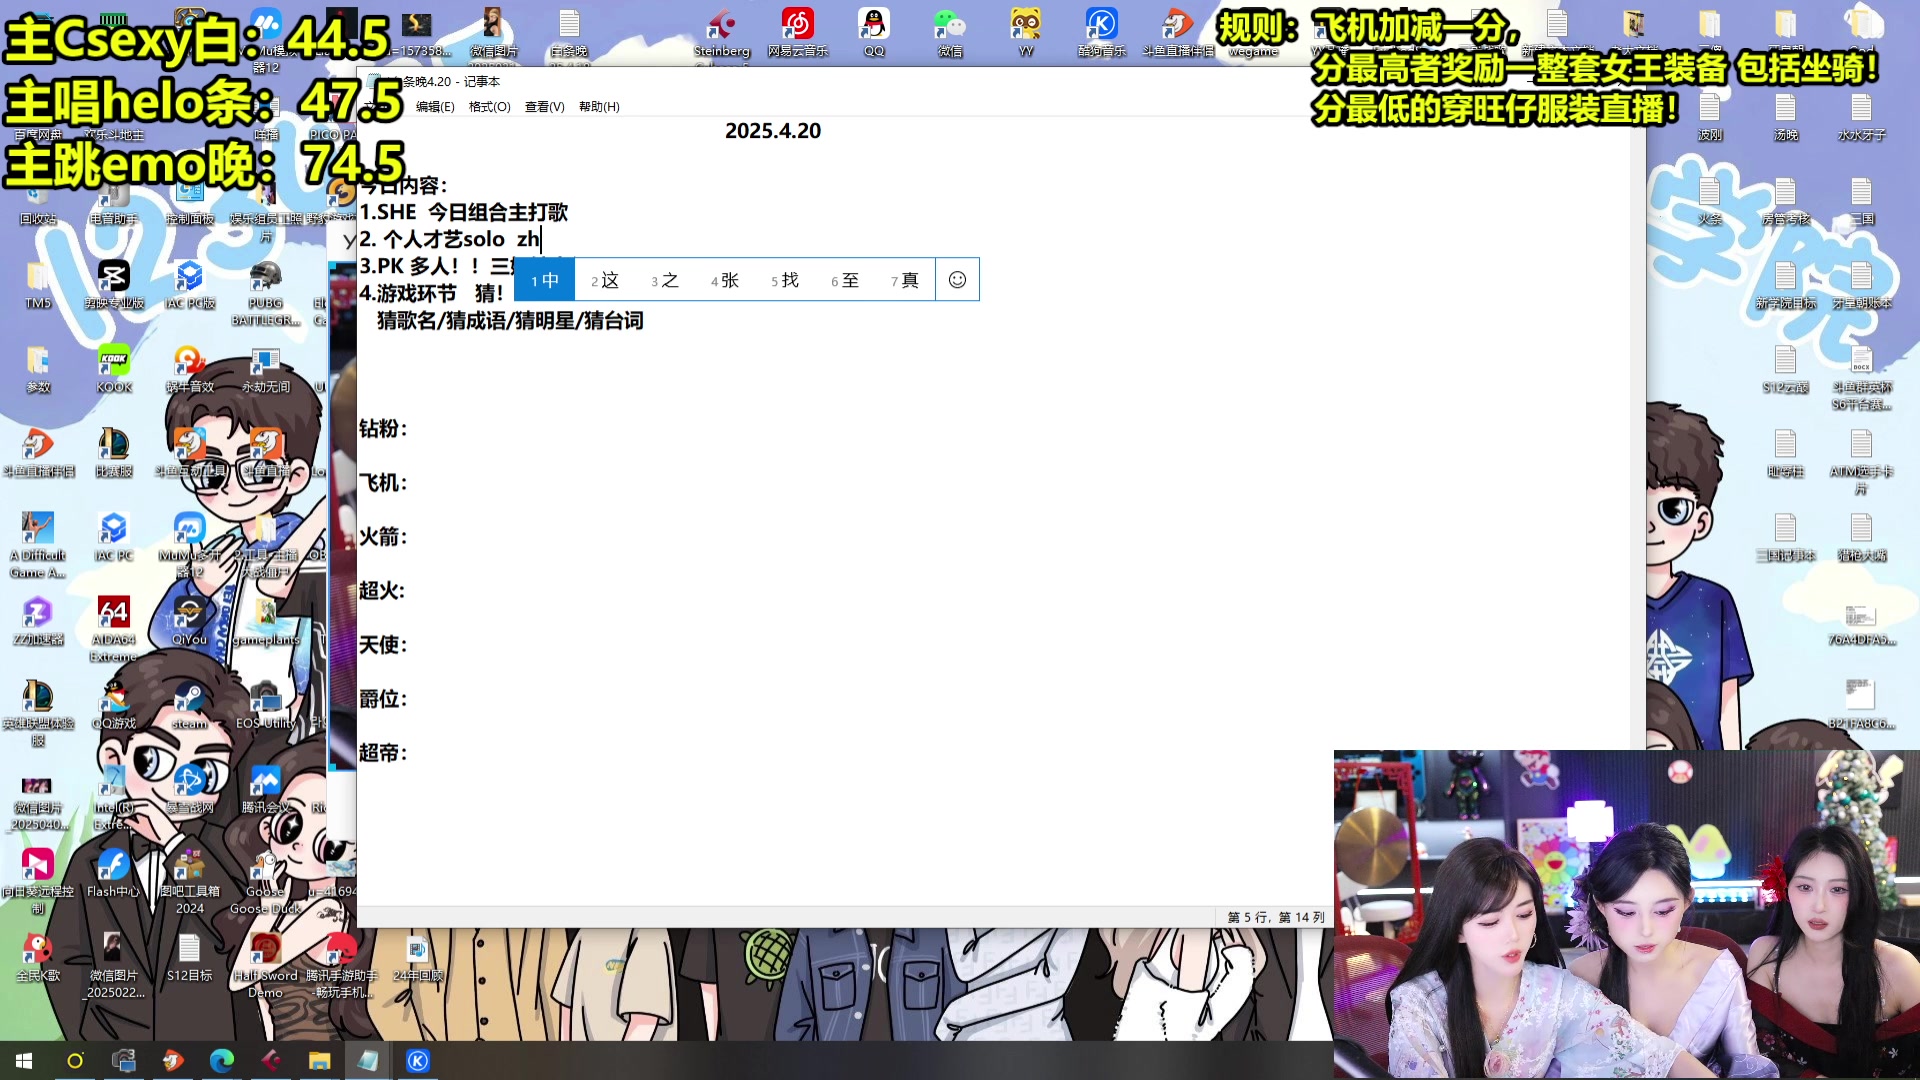Open the Steinberg Cubase desktop shortcut
The height and width of the screenshot is (1080, 1920).
click(721, 32)
